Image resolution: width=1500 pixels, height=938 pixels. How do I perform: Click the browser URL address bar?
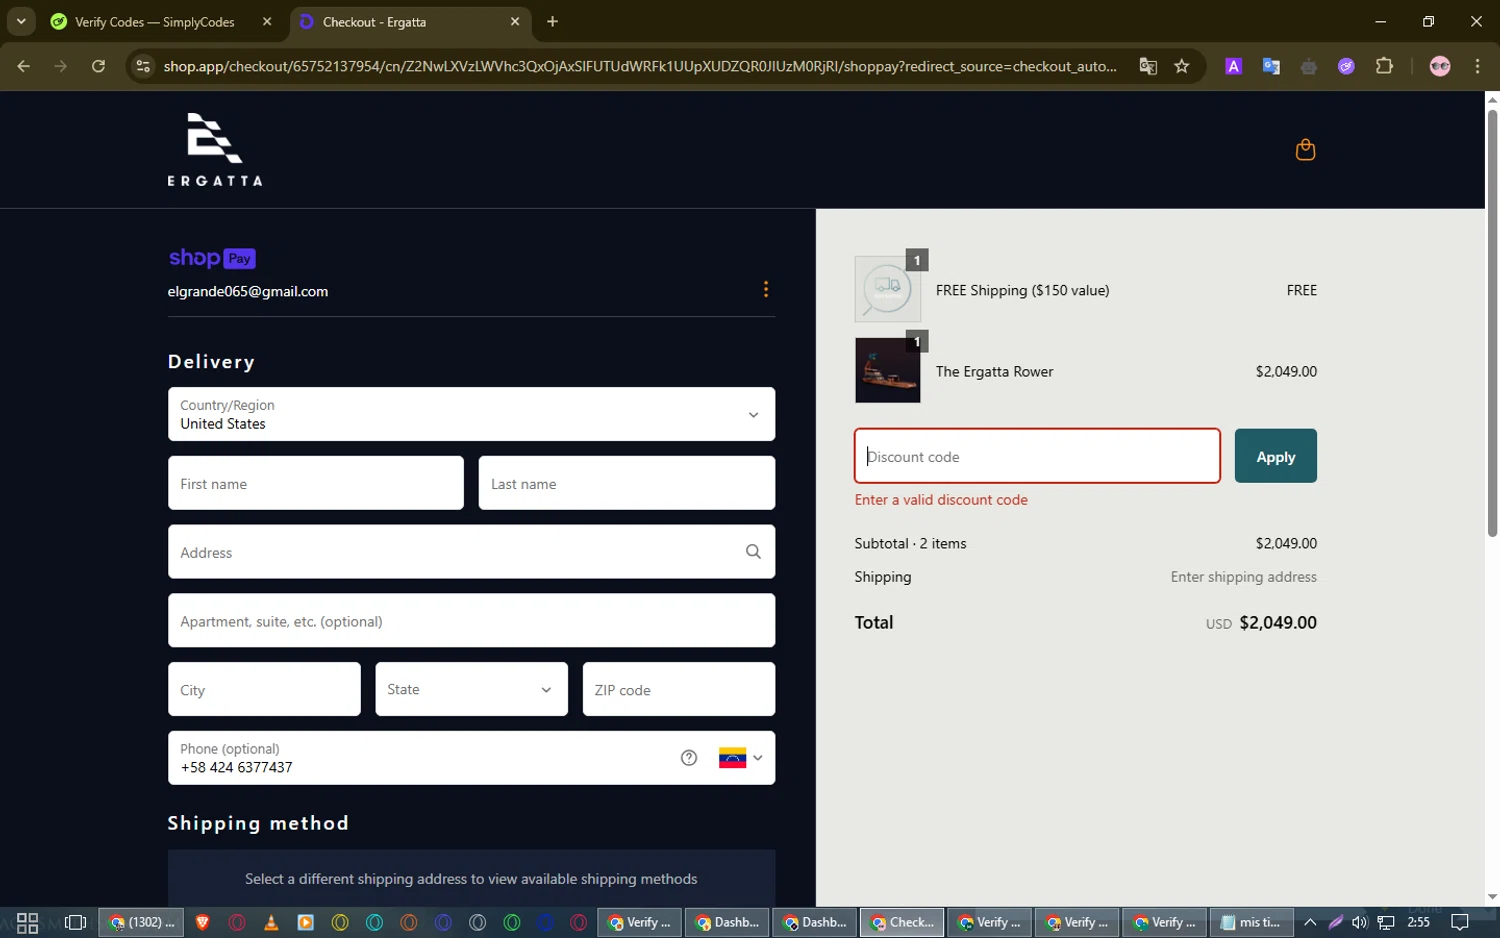click(640, 66)
